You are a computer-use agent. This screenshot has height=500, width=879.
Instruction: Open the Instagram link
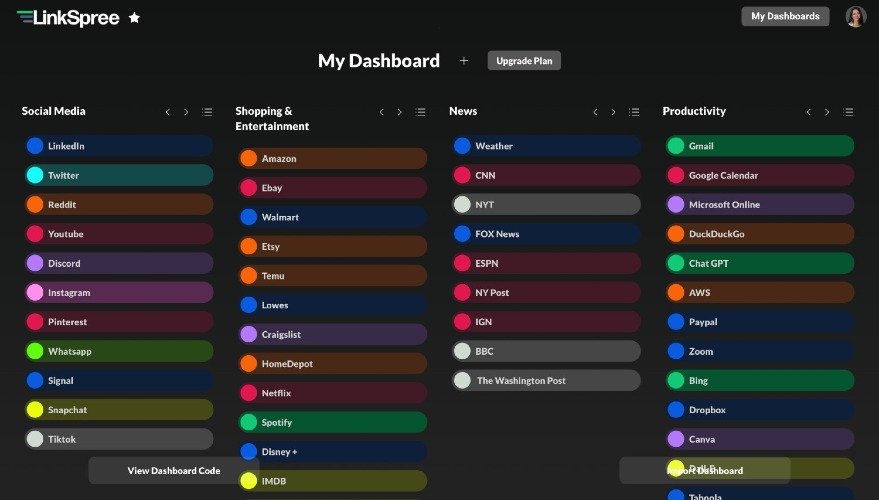coord(119,293)
